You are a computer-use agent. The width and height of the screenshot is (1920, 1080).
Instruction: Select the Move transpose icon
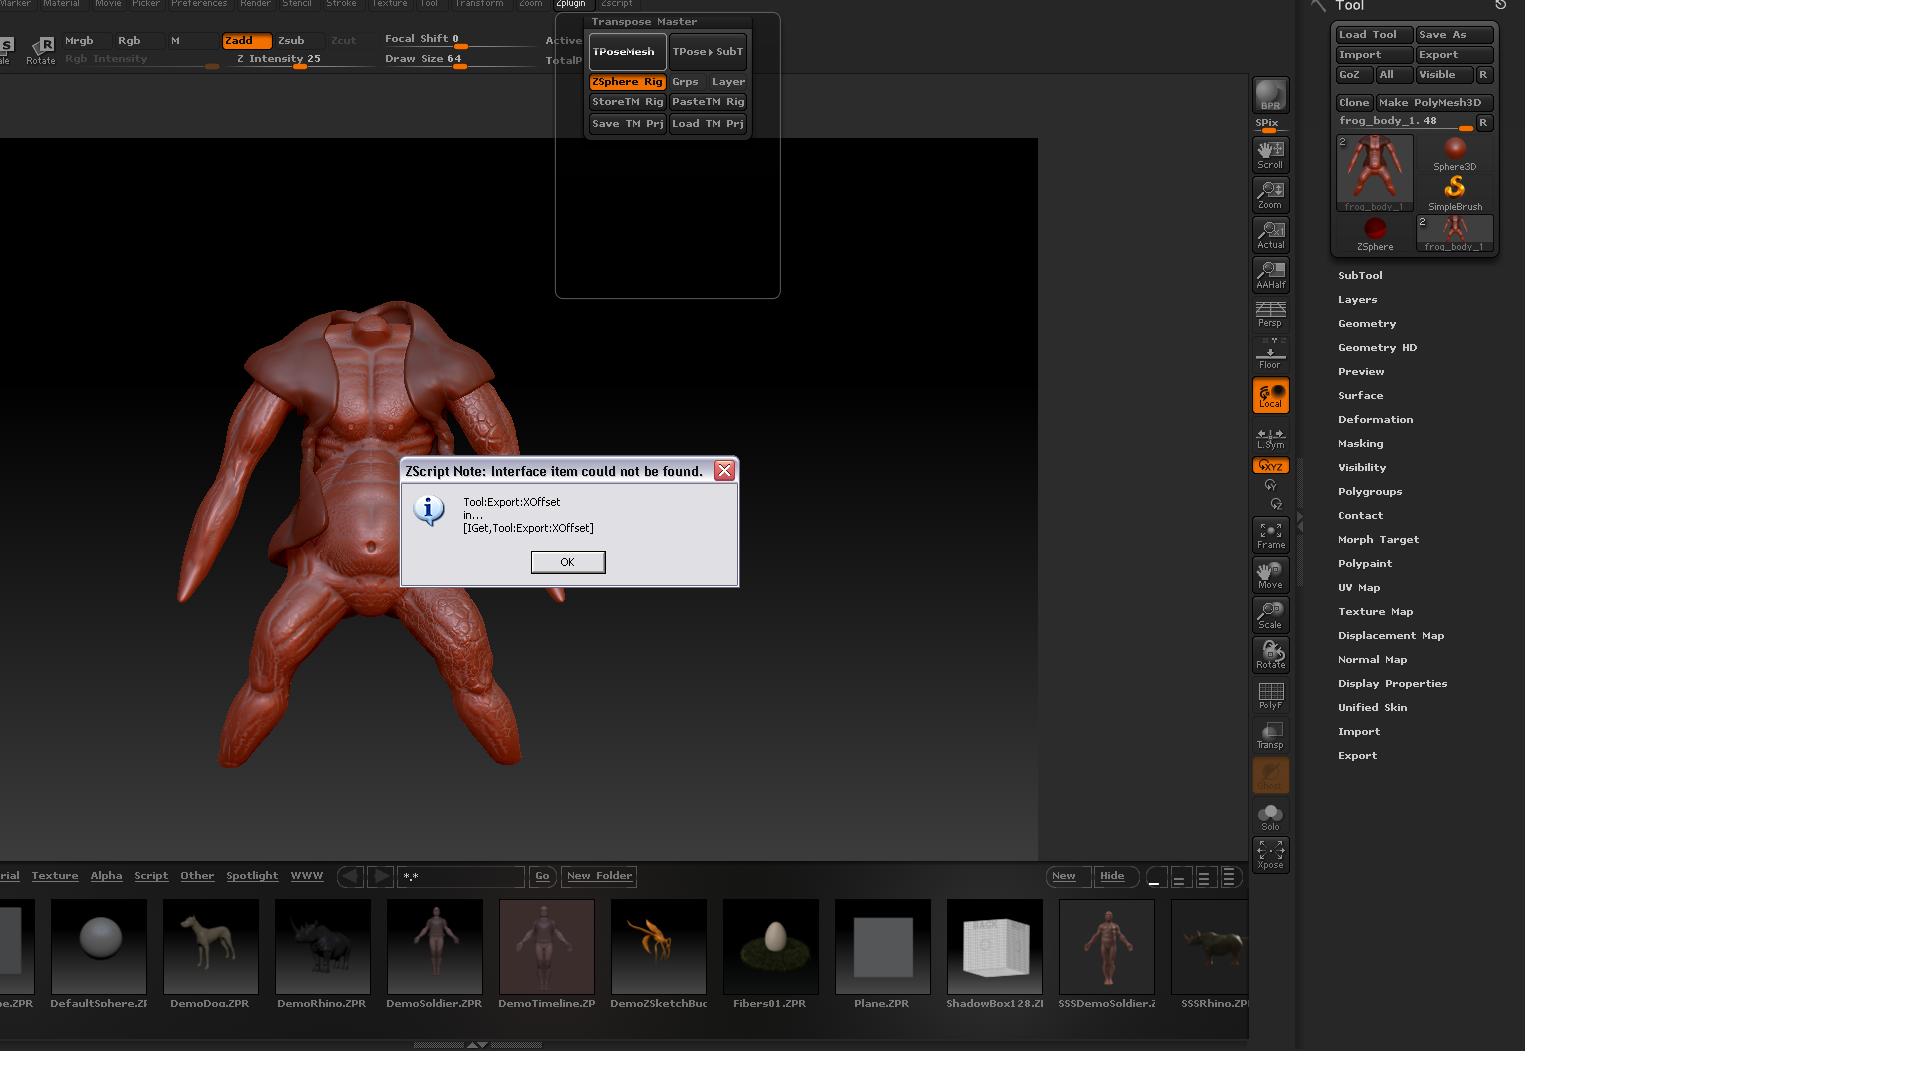point(1270,574)
